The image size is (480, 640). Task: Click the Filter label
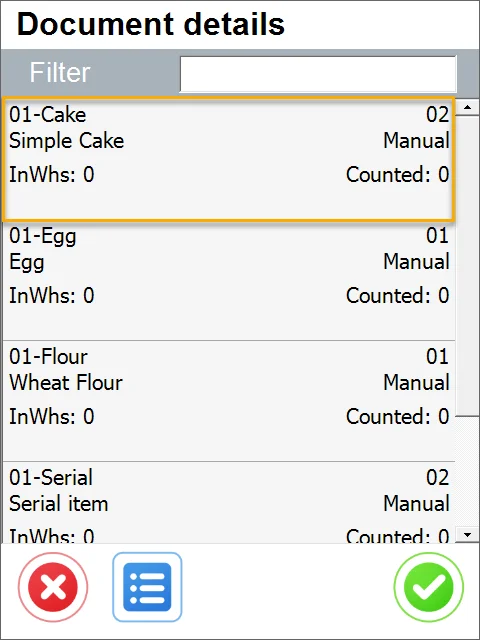coord(60,73)
